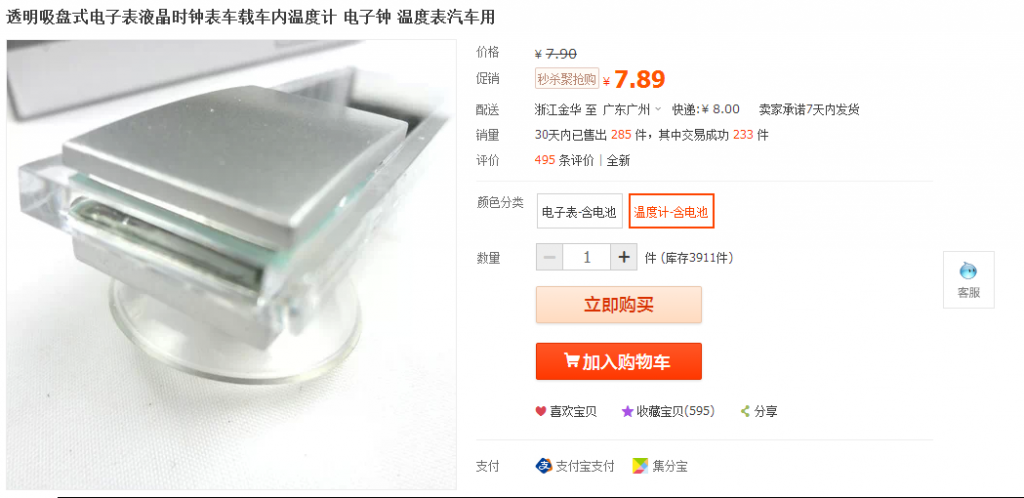Click the green share icon
This screenshot has height=498, width=1024.
(x=744, y=412)
